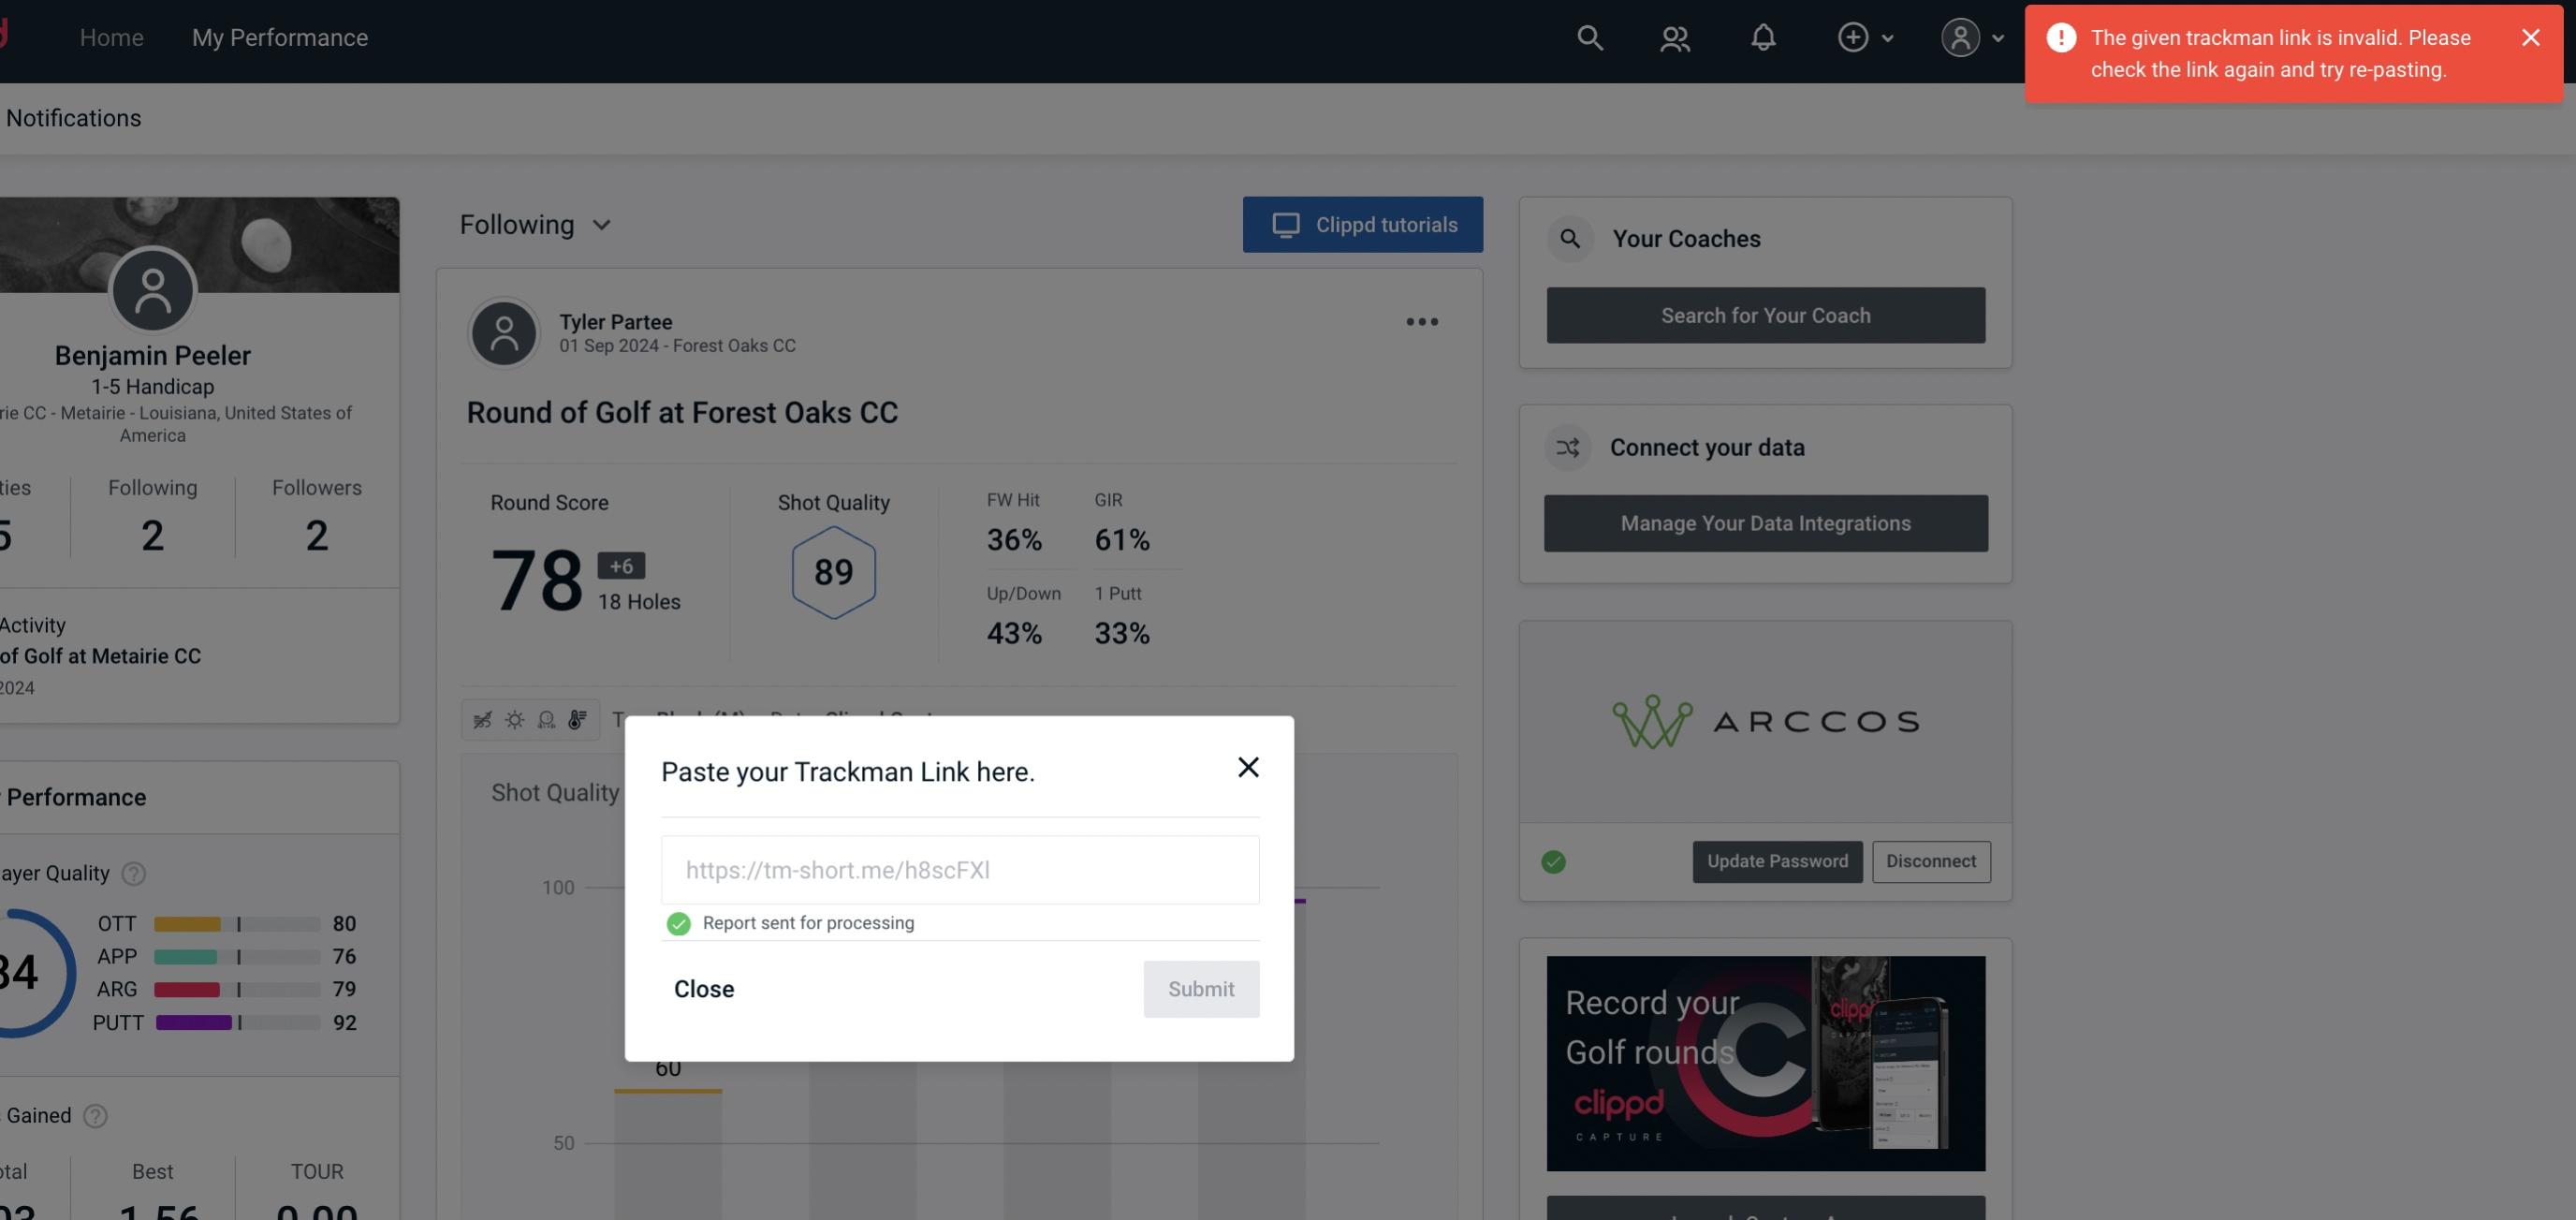Click the add/create plus icon

pyautogui.click(x=1853, y=35)
